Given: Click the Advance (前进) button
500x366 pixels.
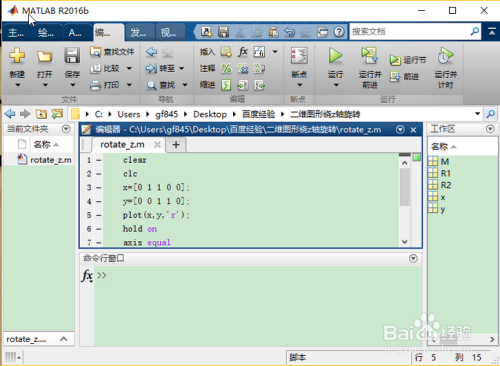Looking at the screenshot, I should [x=404, y=77].
